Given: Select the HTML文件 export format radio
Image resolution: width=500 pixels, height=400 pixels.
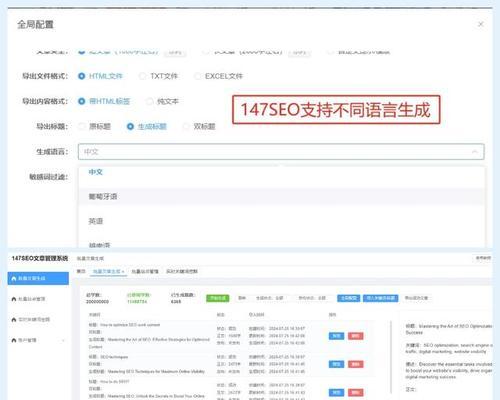Looking at the screenshot, I should [82, 76].
